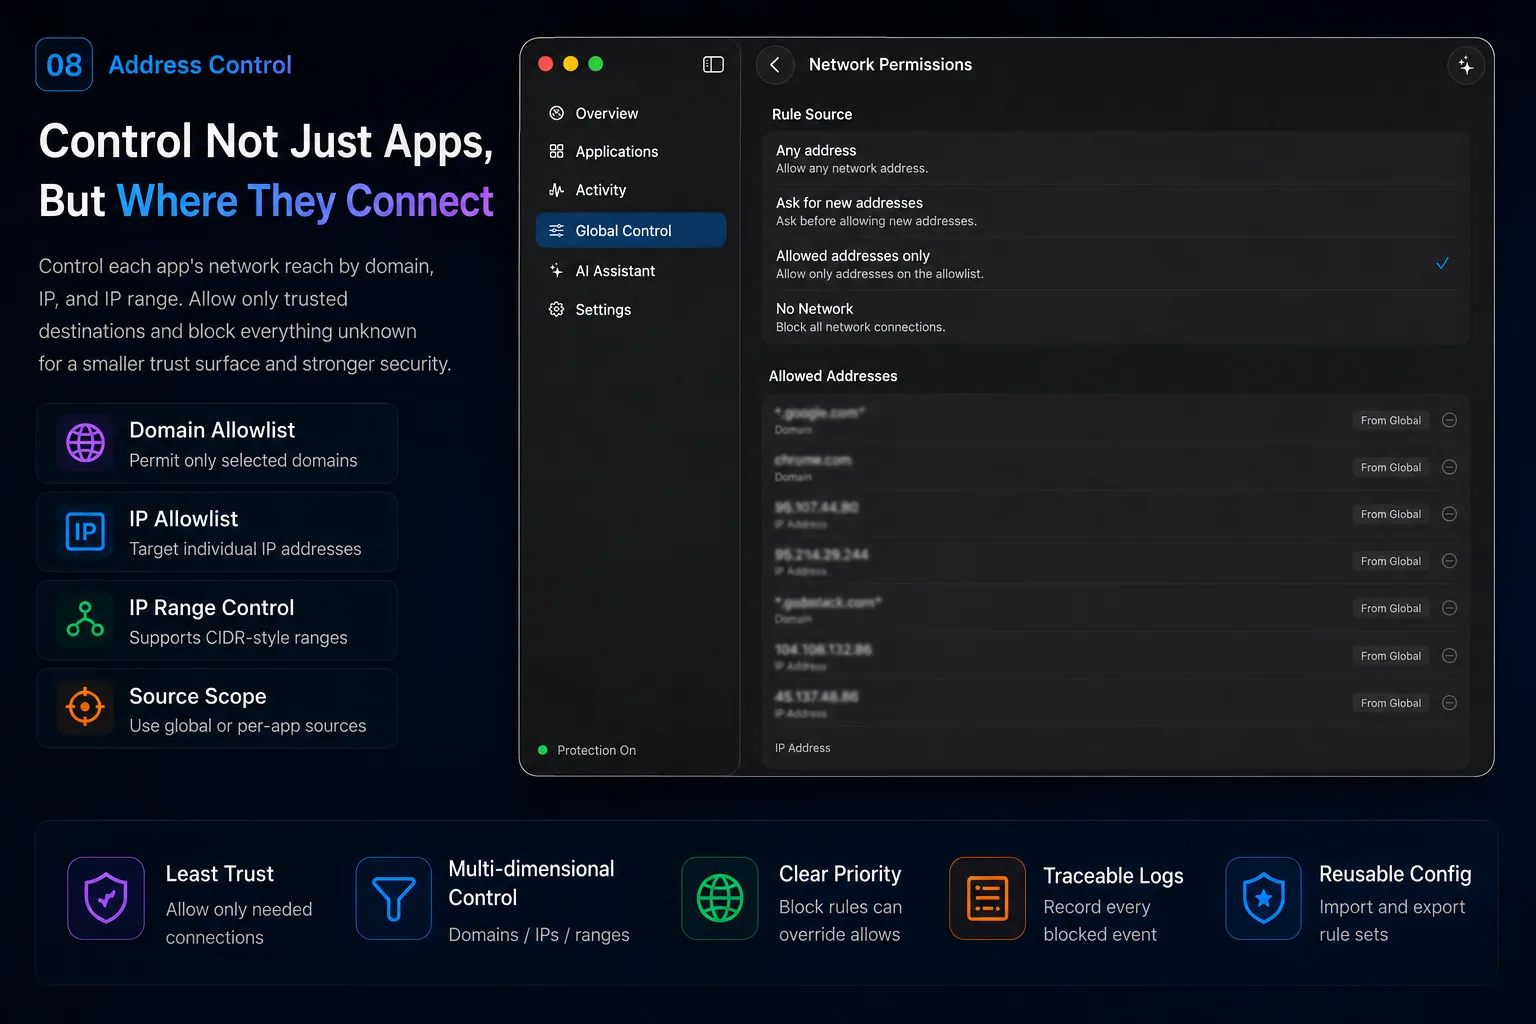Click the Traceable Logs feature title
Viewport: 1536px width, 1024px height.
click(x=1113, y=876)
